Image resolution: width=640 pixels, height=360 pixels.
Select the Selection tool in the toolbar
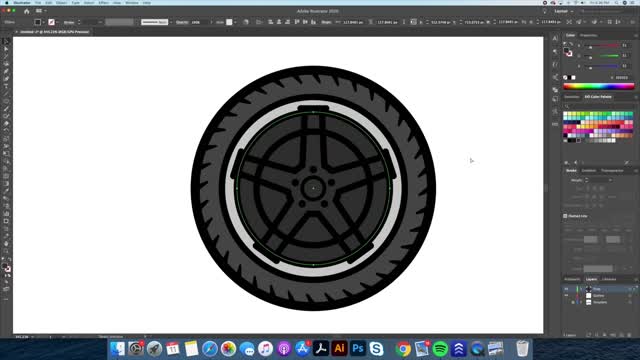(x=6, y=42)
